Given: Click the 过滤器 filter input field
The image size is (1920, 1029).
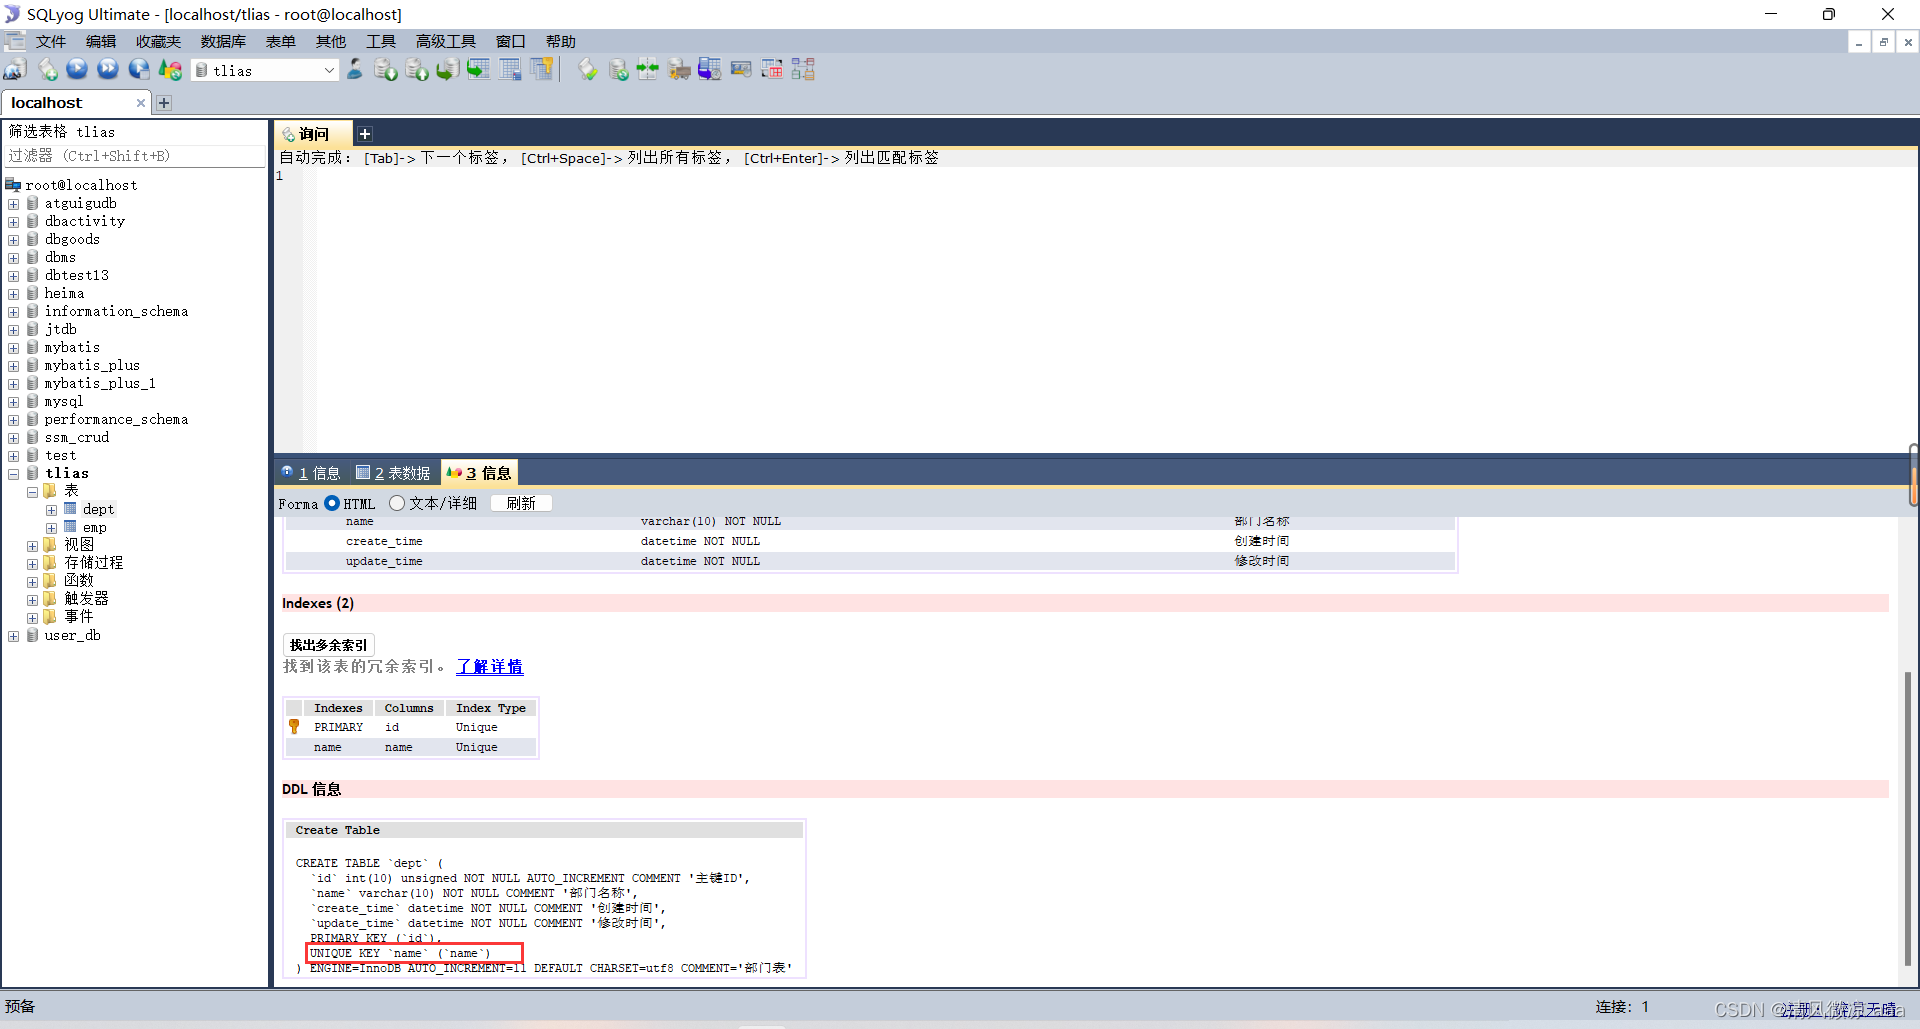Looking at the screenshot, I should tap(135, 156).
